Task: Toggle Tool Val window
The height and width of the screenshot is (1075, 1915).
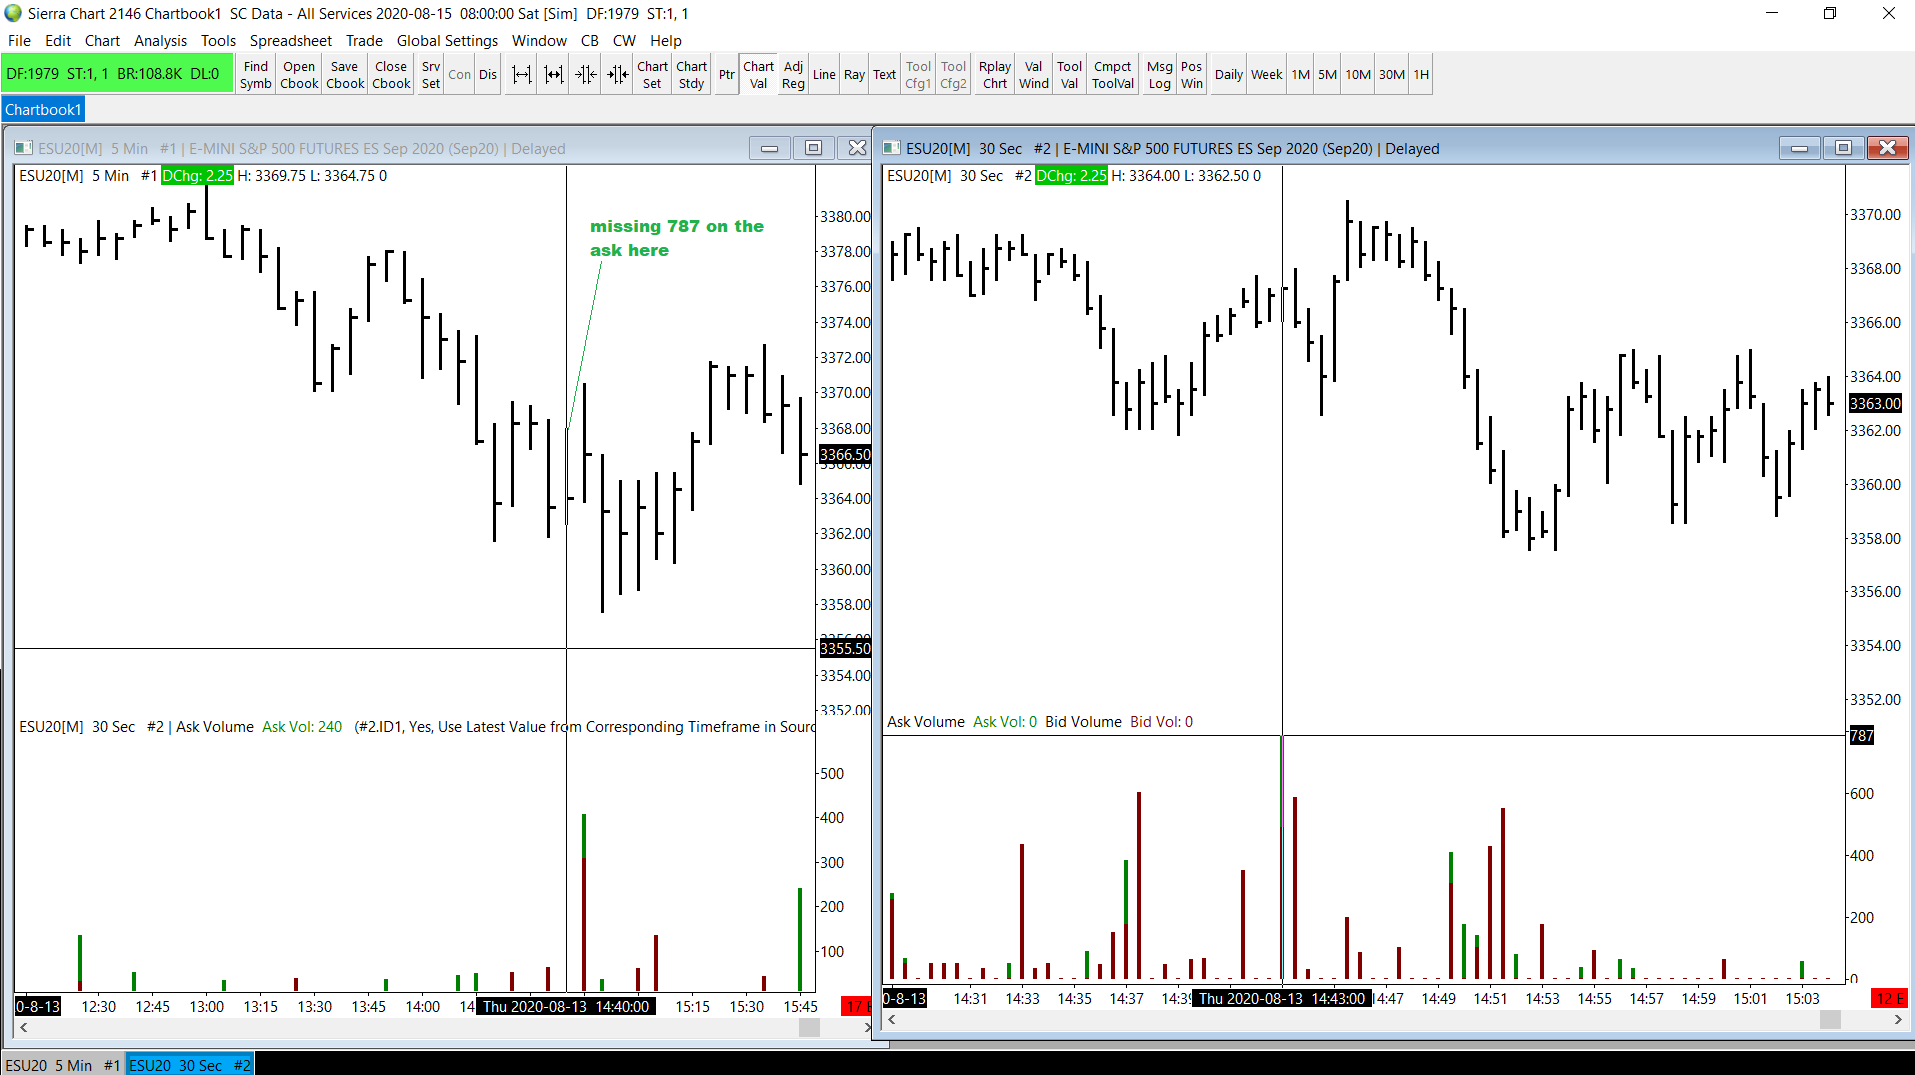Action: 1070,75
